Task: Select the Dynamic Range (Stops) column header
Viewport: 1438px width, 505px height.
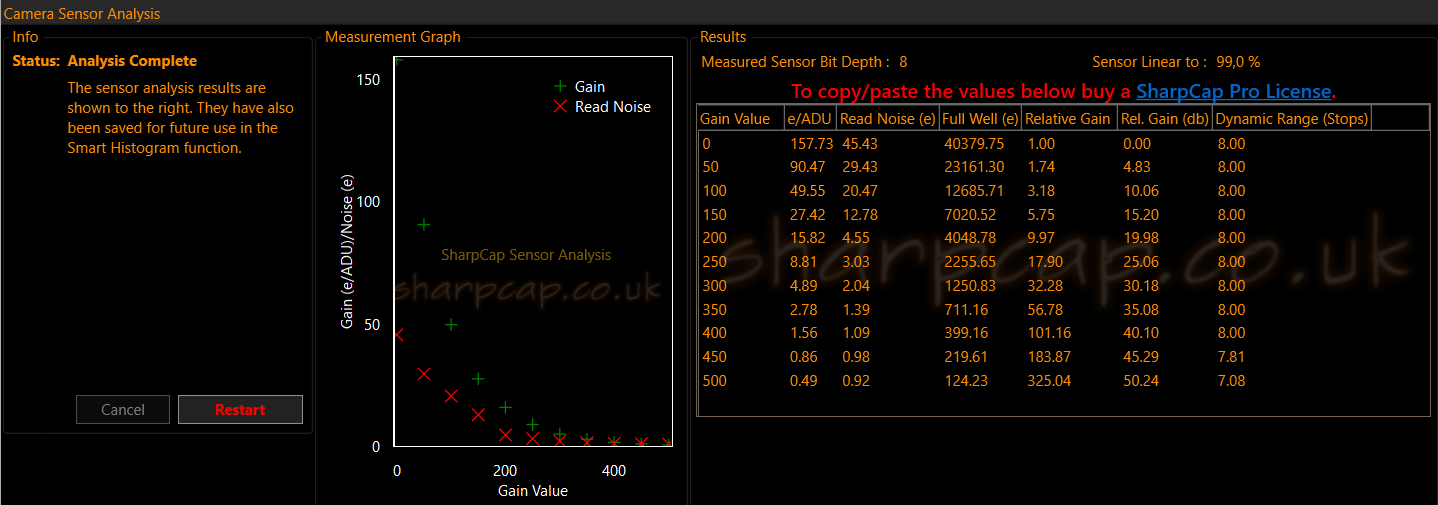Action: tap(1292, 118)
